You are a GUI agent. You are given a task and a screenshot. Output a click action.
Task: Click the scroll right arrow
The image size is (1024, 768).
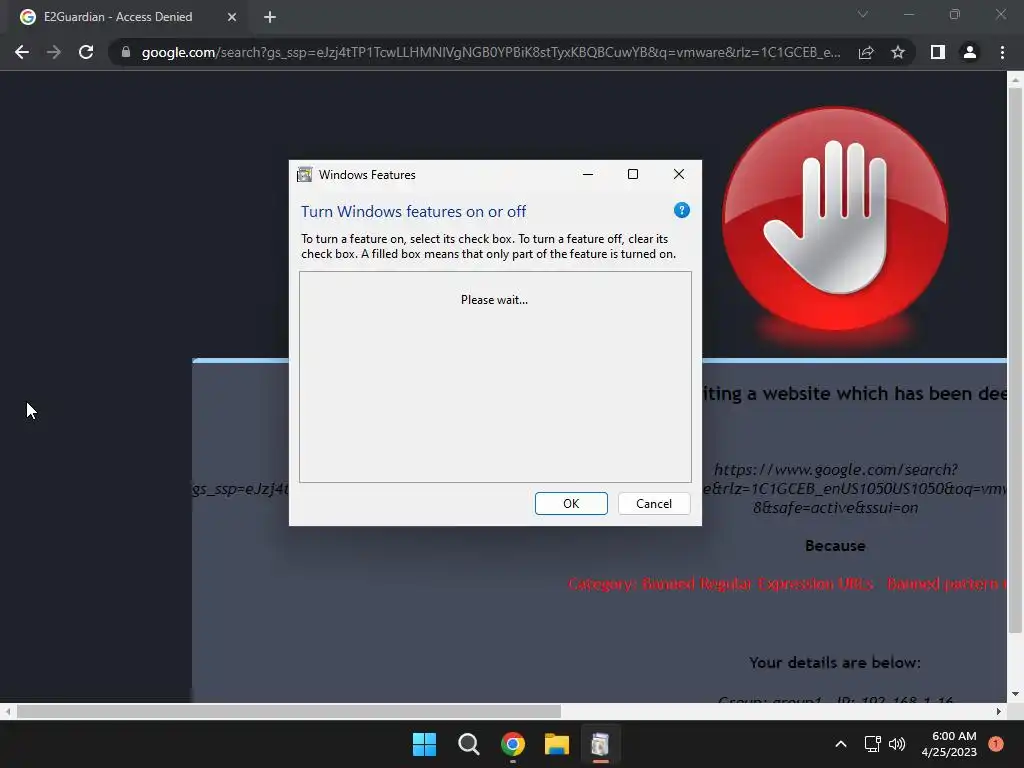999,711
